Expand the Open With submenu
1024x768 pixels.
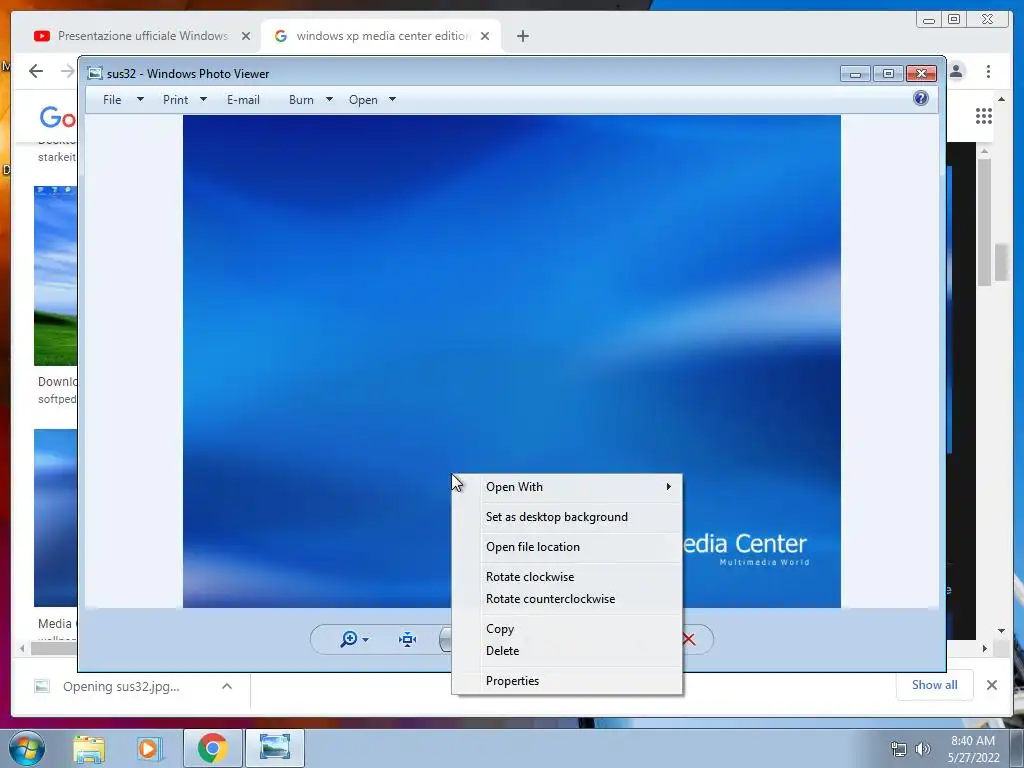click(x=579, y=487)
